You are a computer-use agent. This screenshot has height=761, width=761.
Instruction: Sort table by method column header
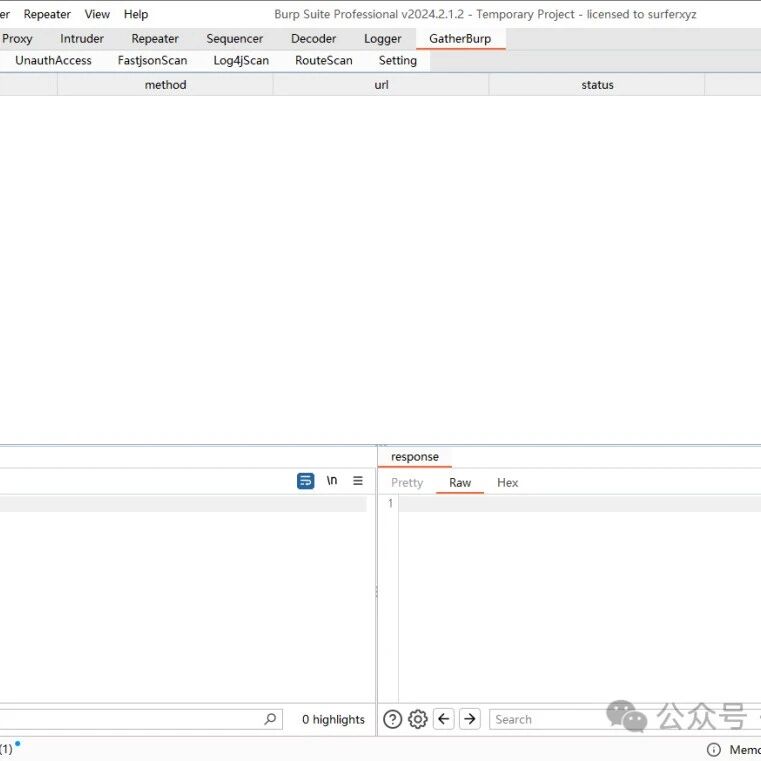click(x=165, y=85)
